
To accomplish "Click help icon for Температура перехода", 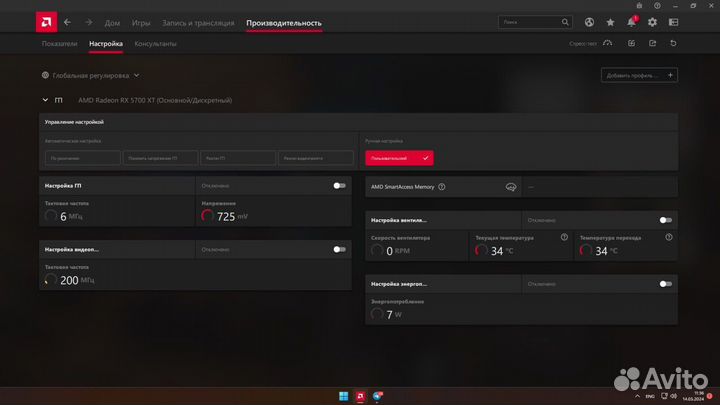I will click(x=669, y=237).
